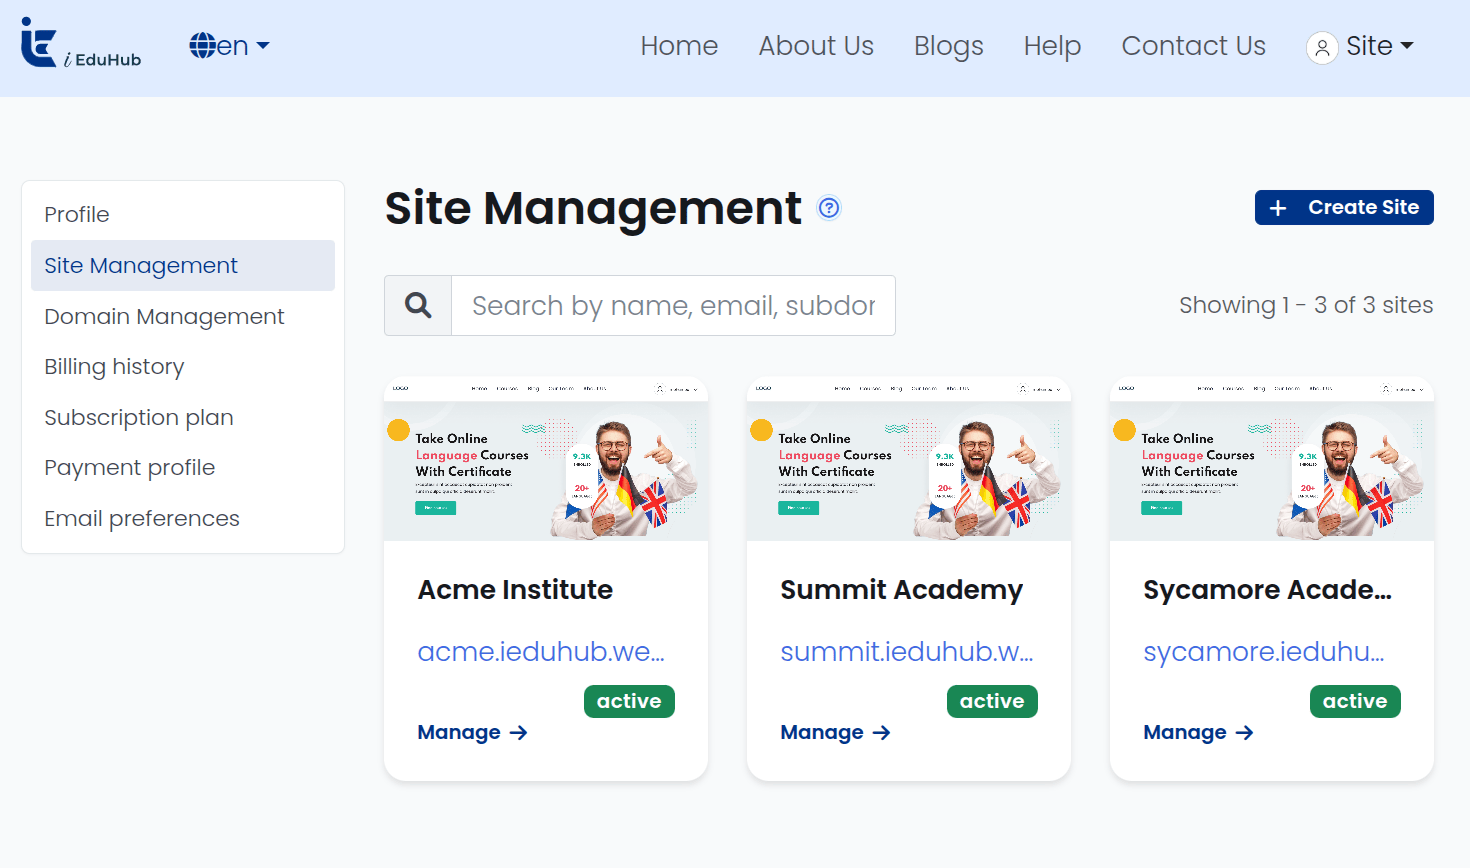1470x868 pixels.
Task: Click the arrow icon next to Sycamore Manage
Action: coord(1244,733)
